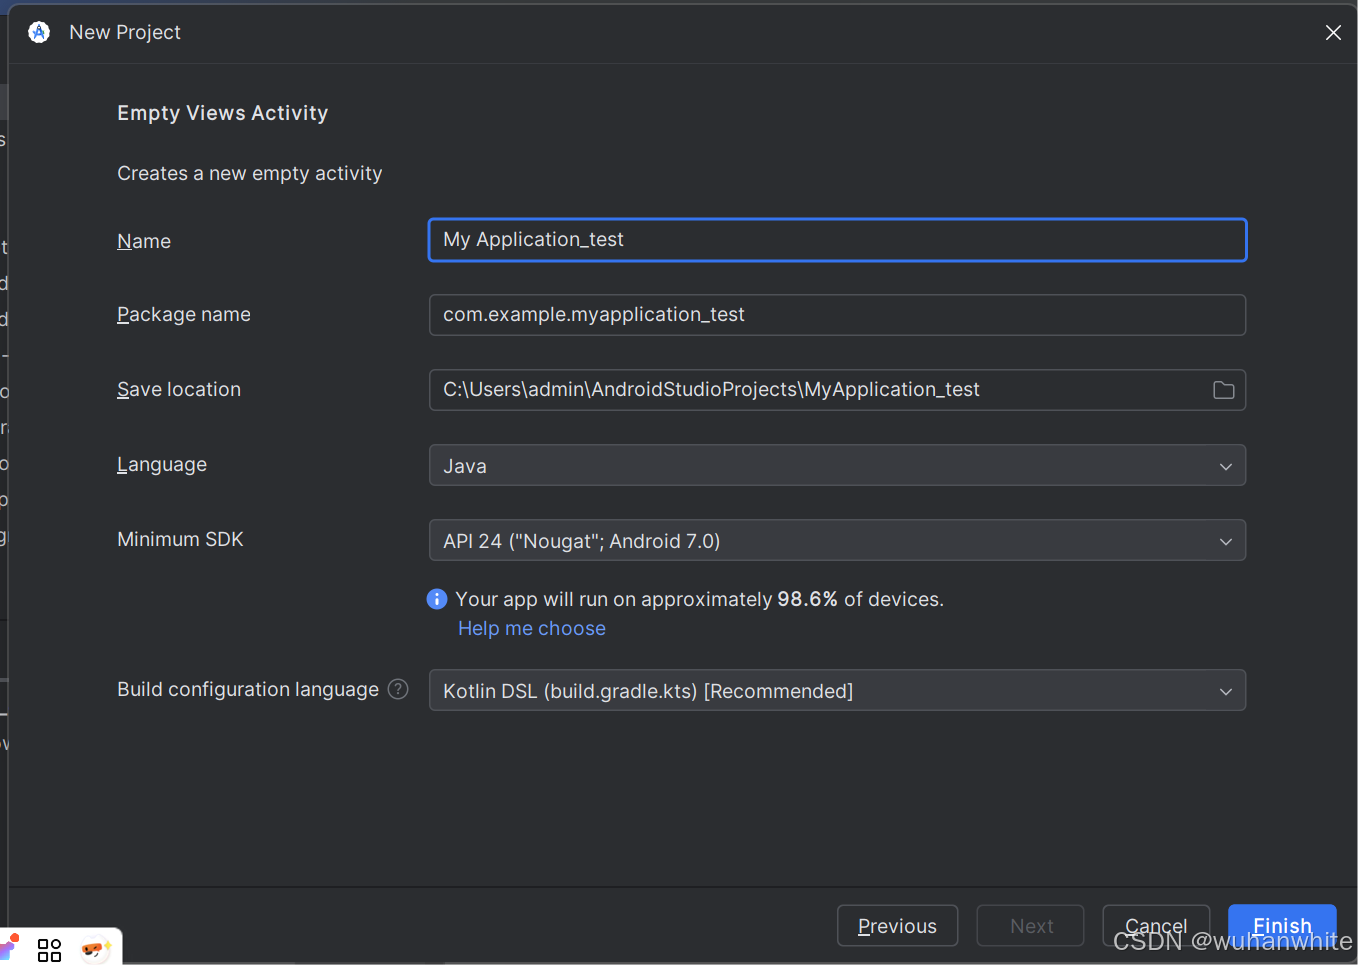This screenshot has width=1358, height=965.
Task: Open Build configuration language dropdown
Action: [837, 690]
